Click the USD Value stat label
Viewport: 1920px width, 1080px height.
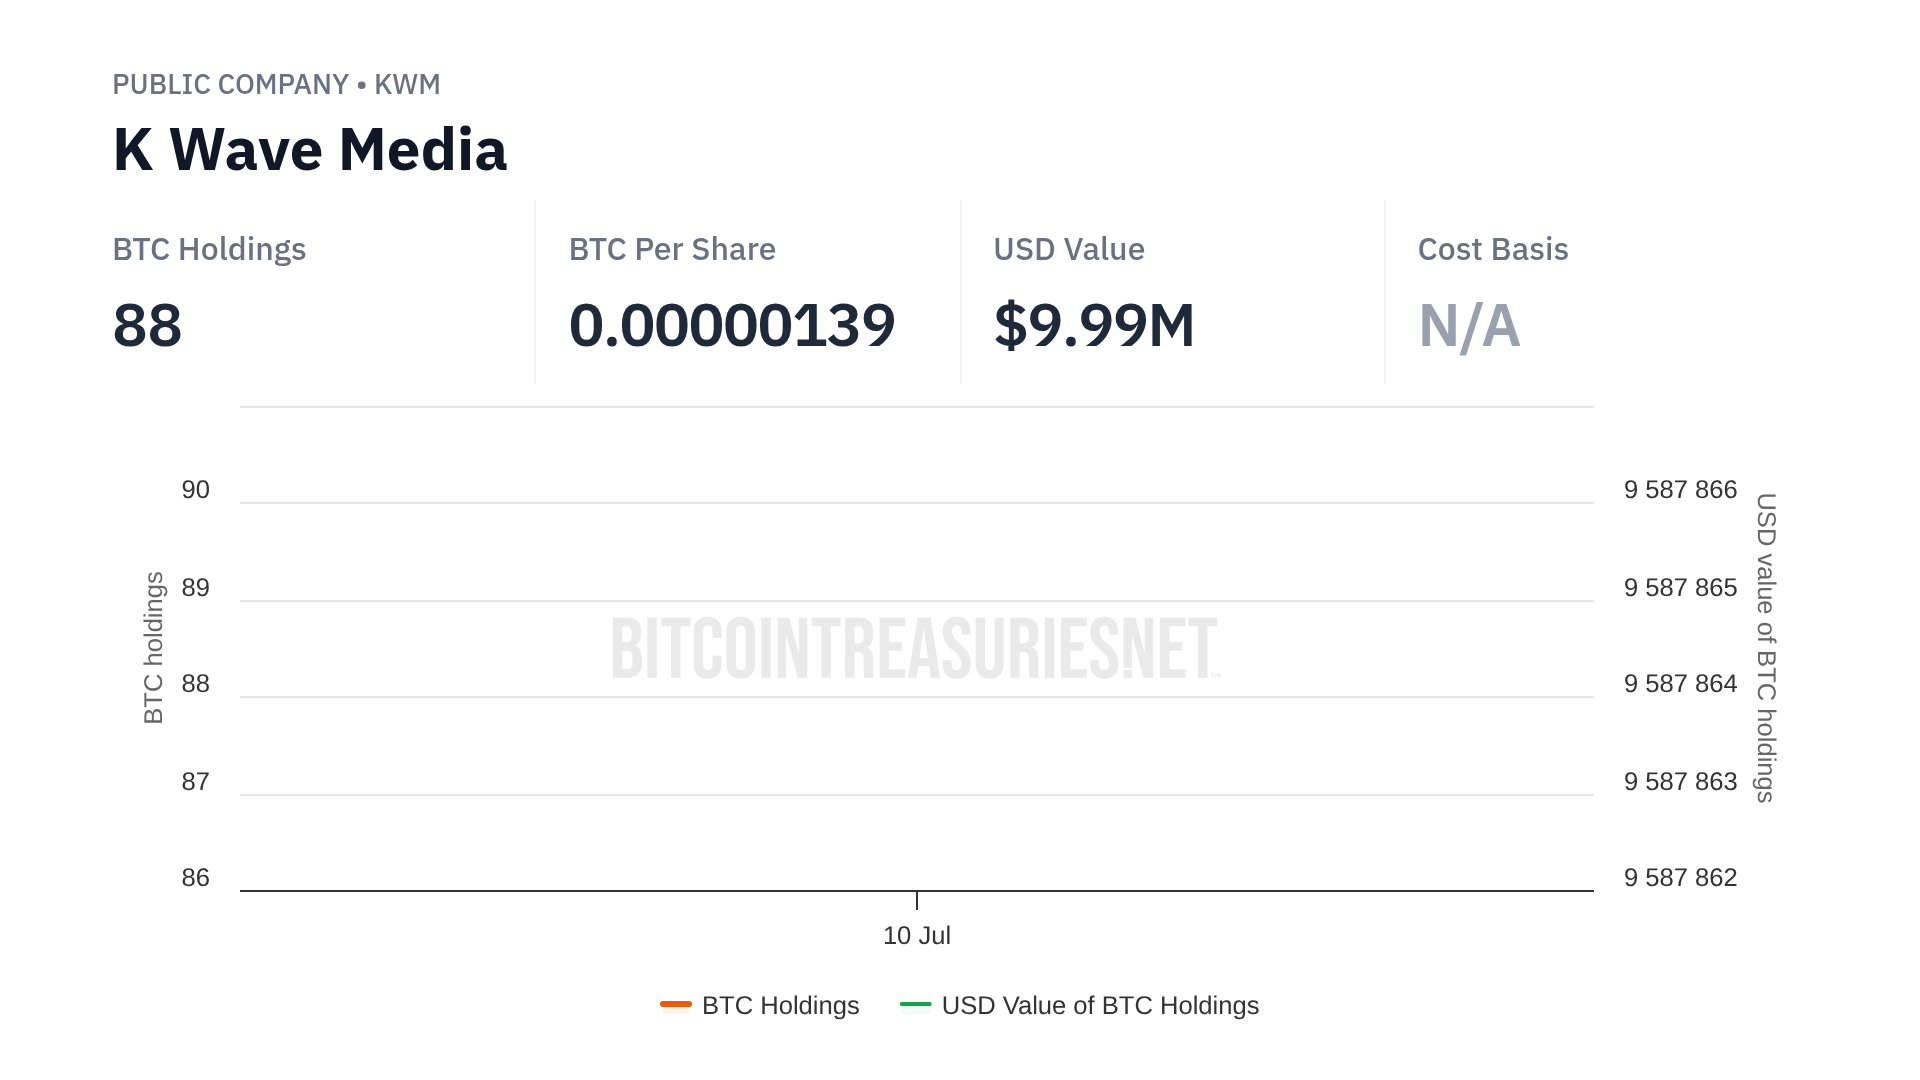click(x=1068, y=249)
